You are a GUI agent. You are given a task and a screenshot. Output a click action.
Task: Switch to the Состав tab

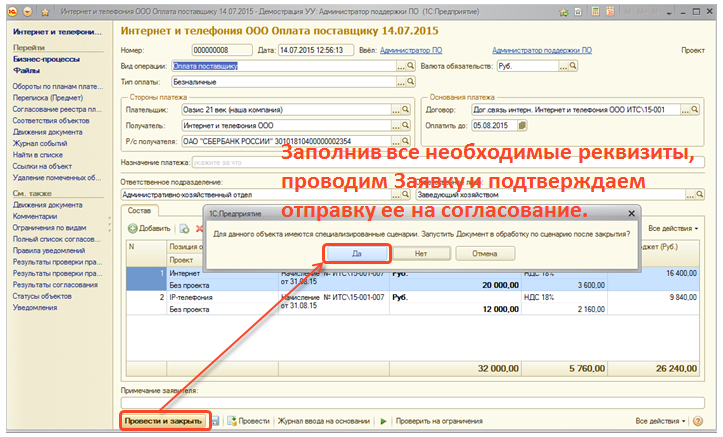pos(140,209)
